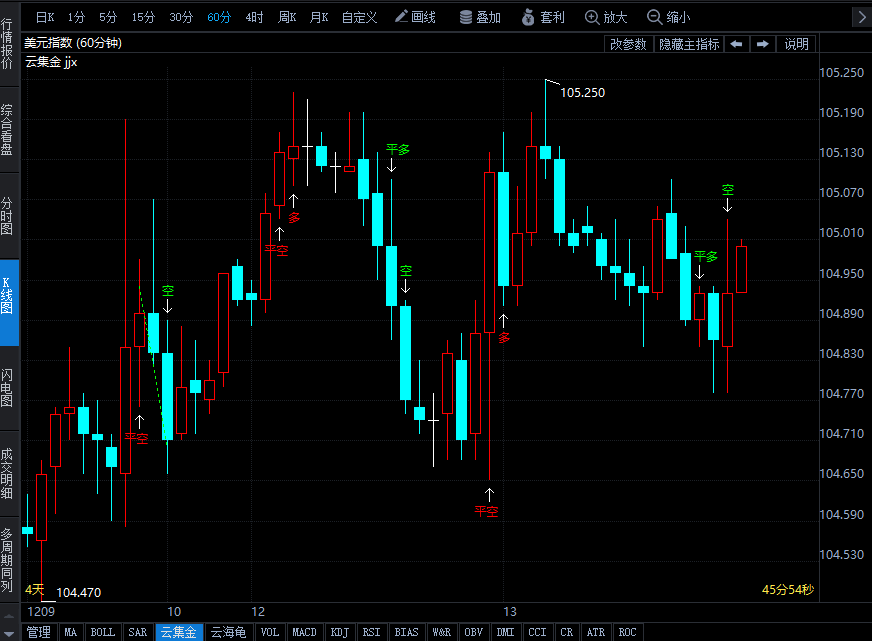The width and height of the screenshot is (872, 641).
Task: Select the SAR indicator tab
Action: pos(138,632)
